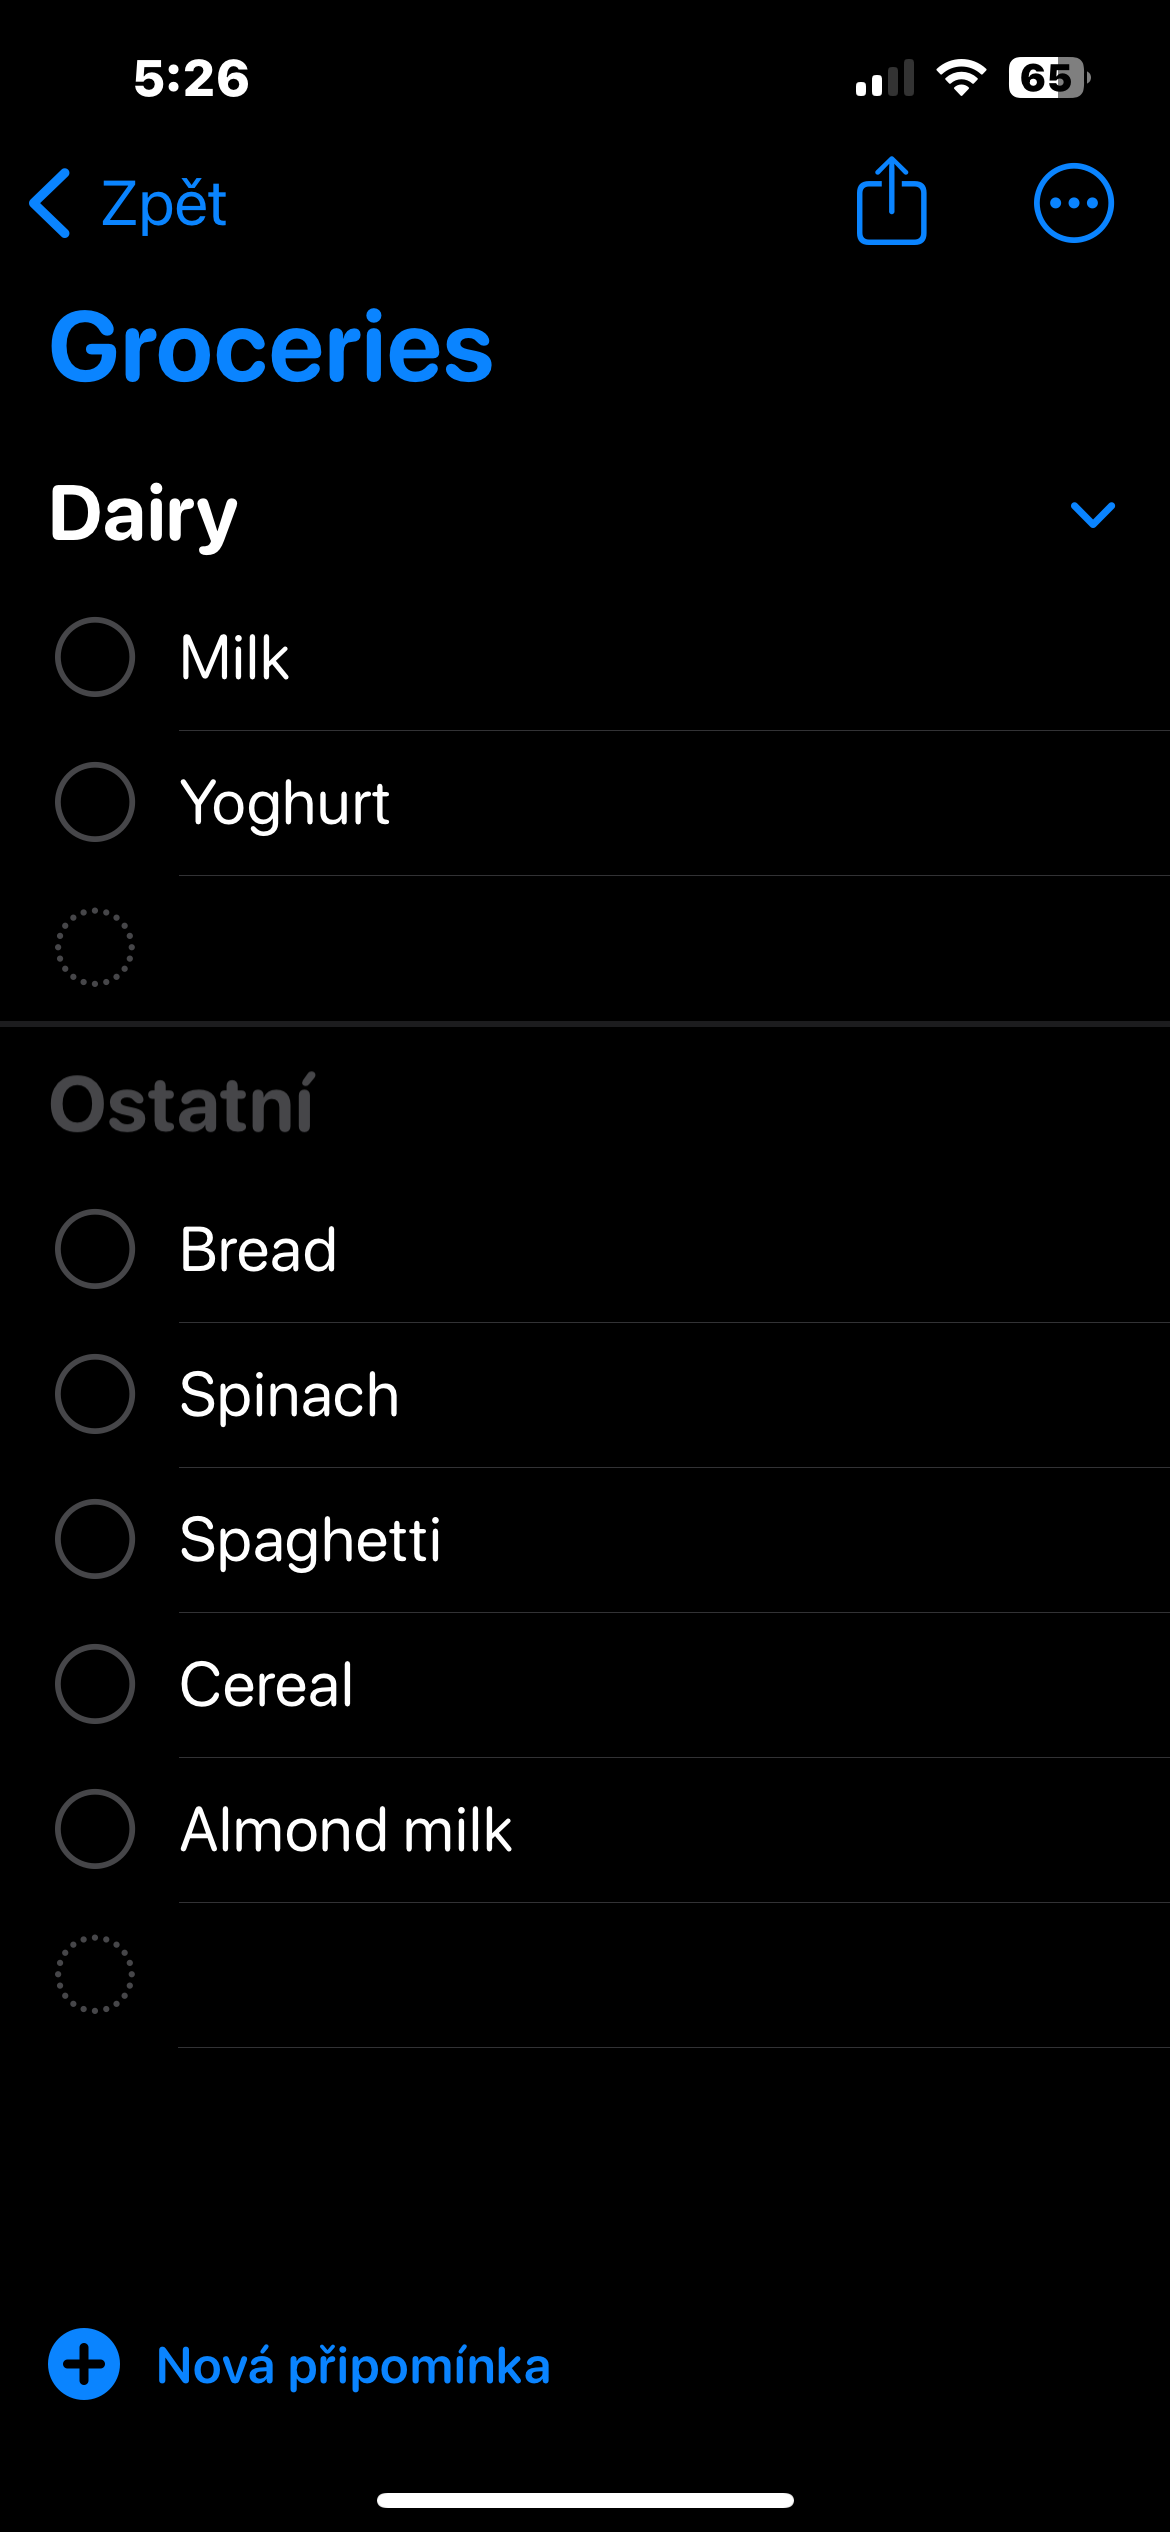This screenshot has height=2532, width=1170.
Task: Tap the back chevron arrow
Action: pyautogui.click(x=50, y=203)
